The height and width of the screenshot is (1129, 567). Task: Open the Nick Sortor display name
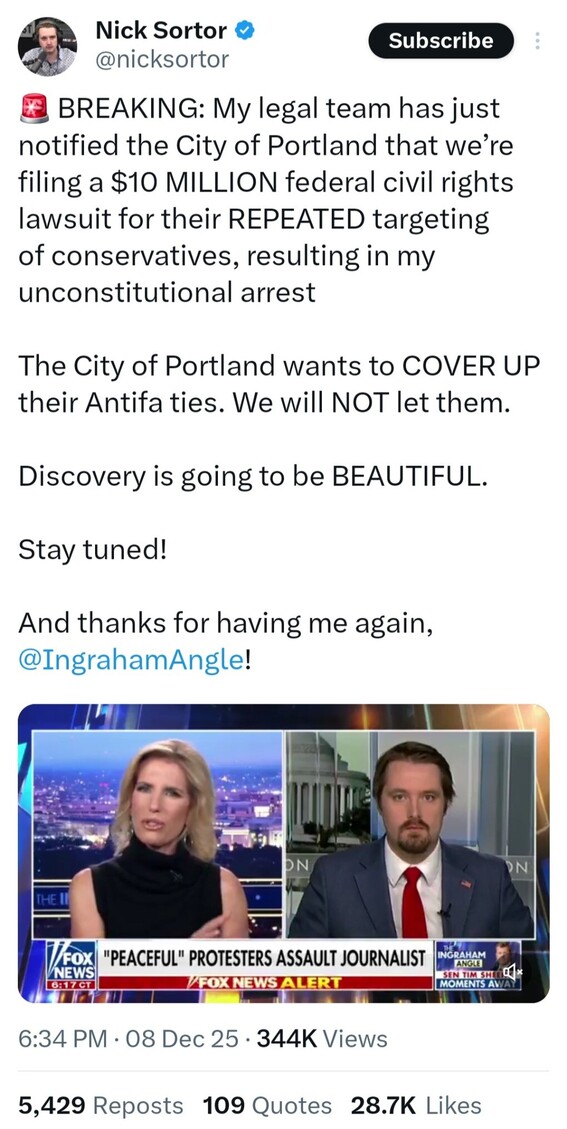162,30
